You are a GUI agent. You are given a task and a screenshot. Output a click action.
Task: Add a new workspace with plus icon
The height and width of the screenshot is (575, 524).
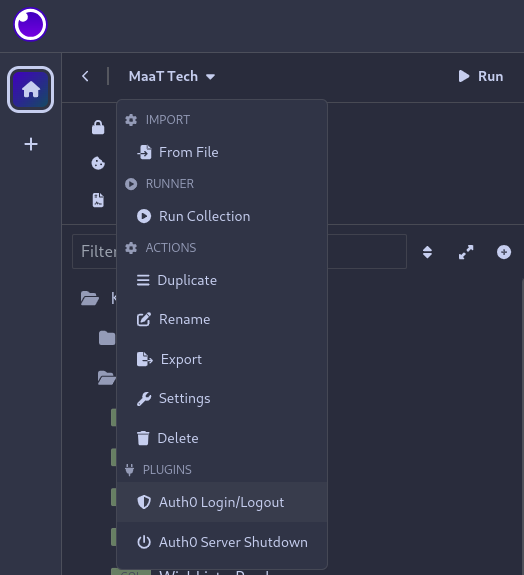[31, 144]
